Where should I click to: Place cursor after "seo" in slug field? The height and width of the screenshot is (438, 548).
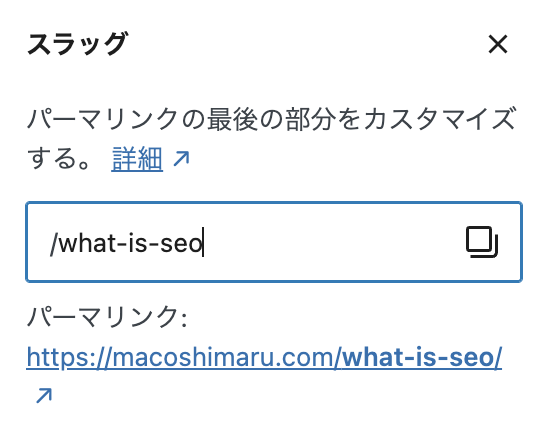point(203,243)
